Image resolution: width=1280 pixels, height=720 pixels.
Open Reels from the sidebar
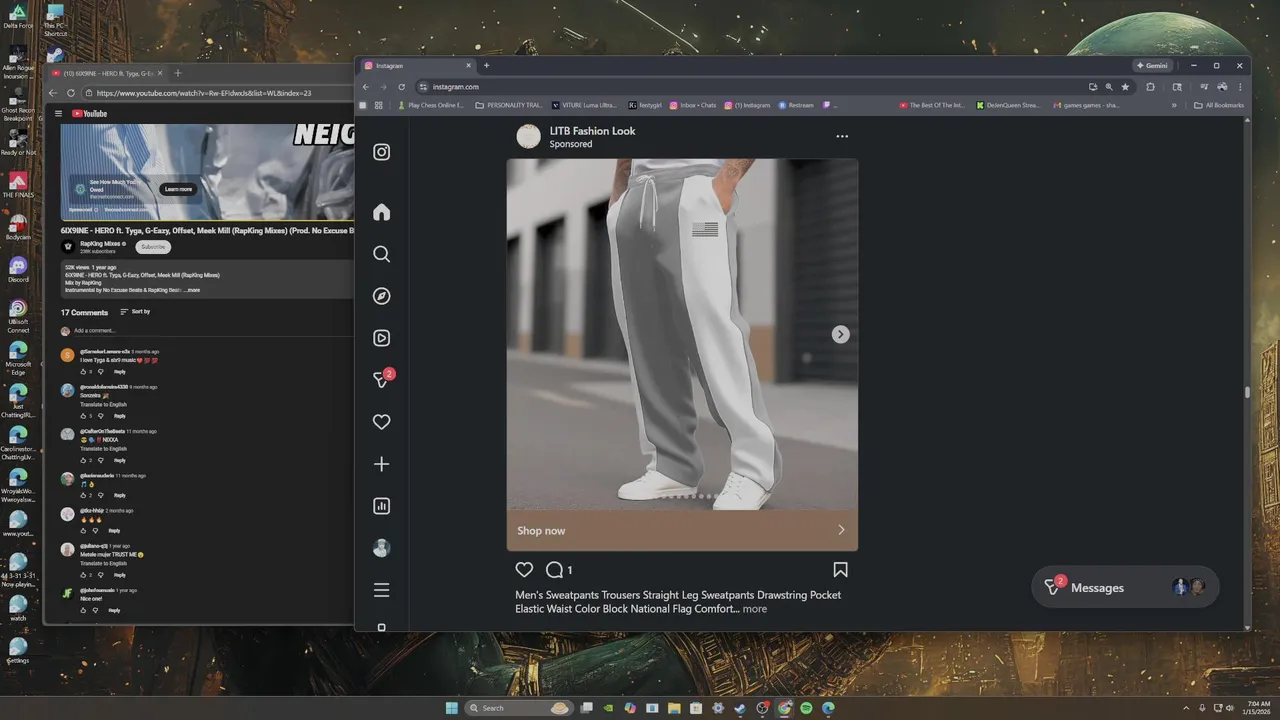tap(381, 338)
